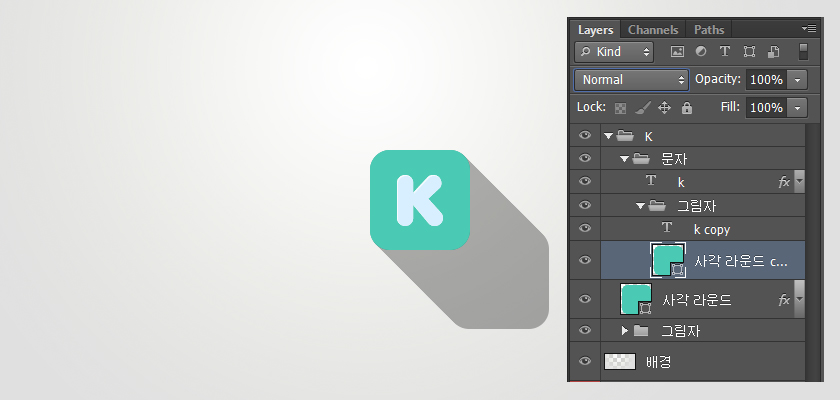
Task: Click the white K letter on canvas
Action: tap(419, 200)
